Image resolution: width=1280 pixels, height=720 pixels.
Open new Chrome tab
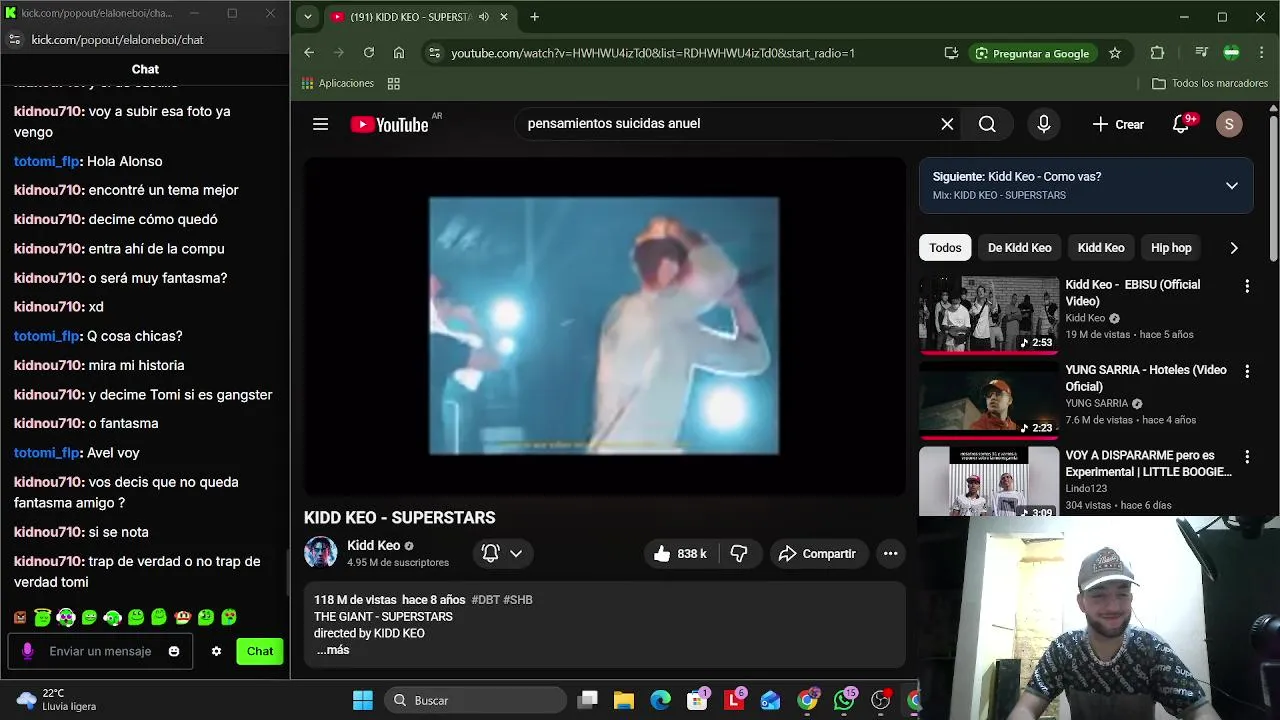click(x=535, y=17)
